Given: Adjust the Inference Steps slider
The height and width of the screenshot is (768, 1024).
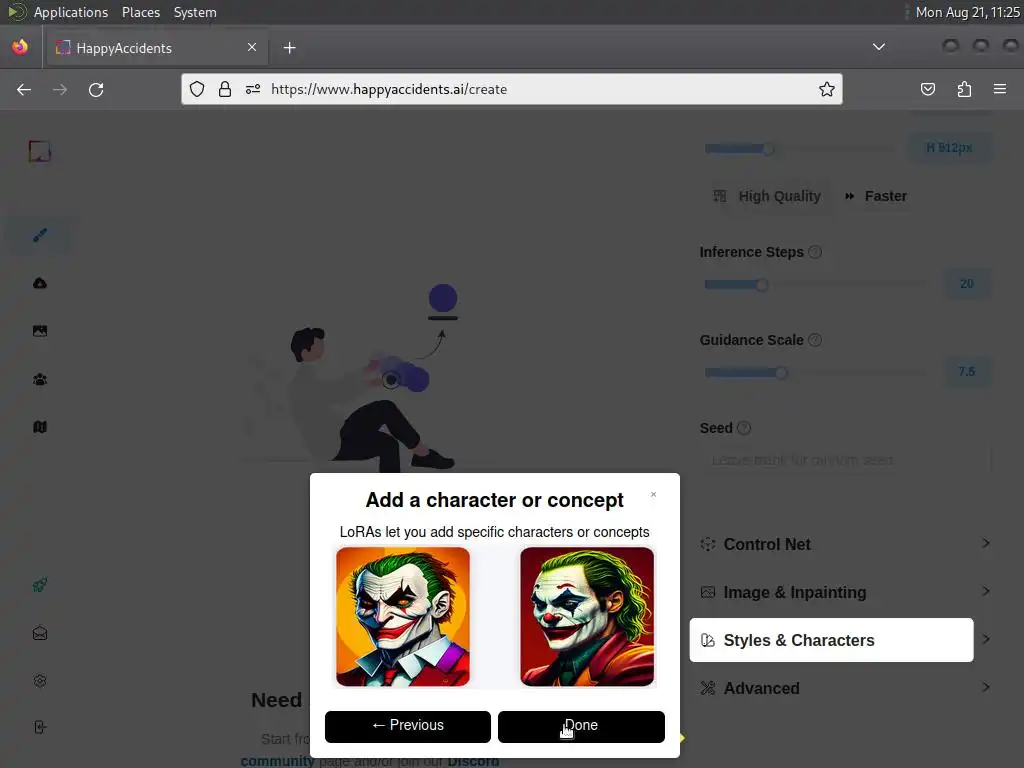Looking at the screenshot, I should tap(761, 285).
